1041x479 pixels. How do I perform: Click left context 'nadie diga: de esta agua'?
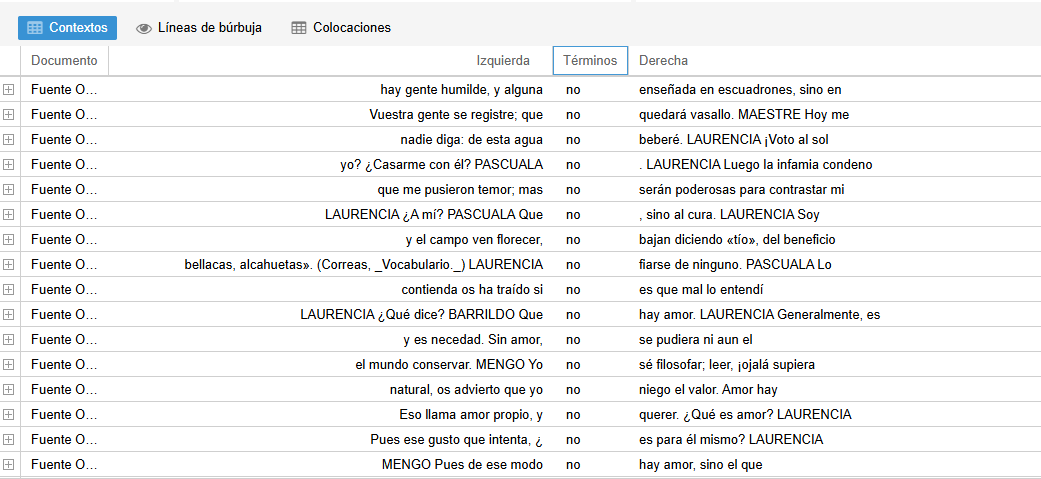point(471,140)
